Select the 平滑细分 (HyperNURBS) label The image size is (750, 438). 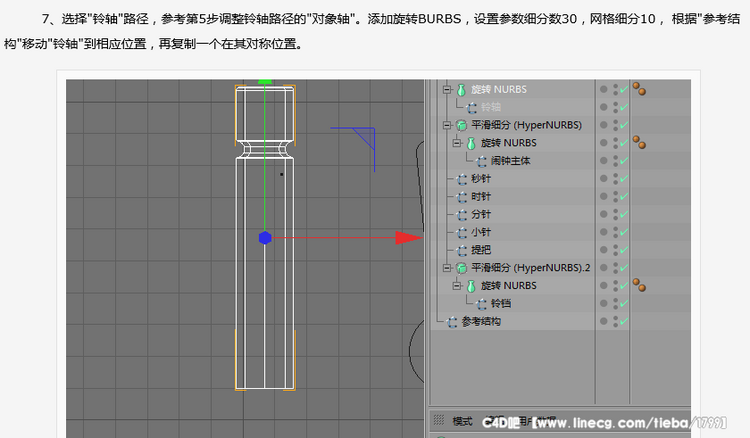point(526,125)
